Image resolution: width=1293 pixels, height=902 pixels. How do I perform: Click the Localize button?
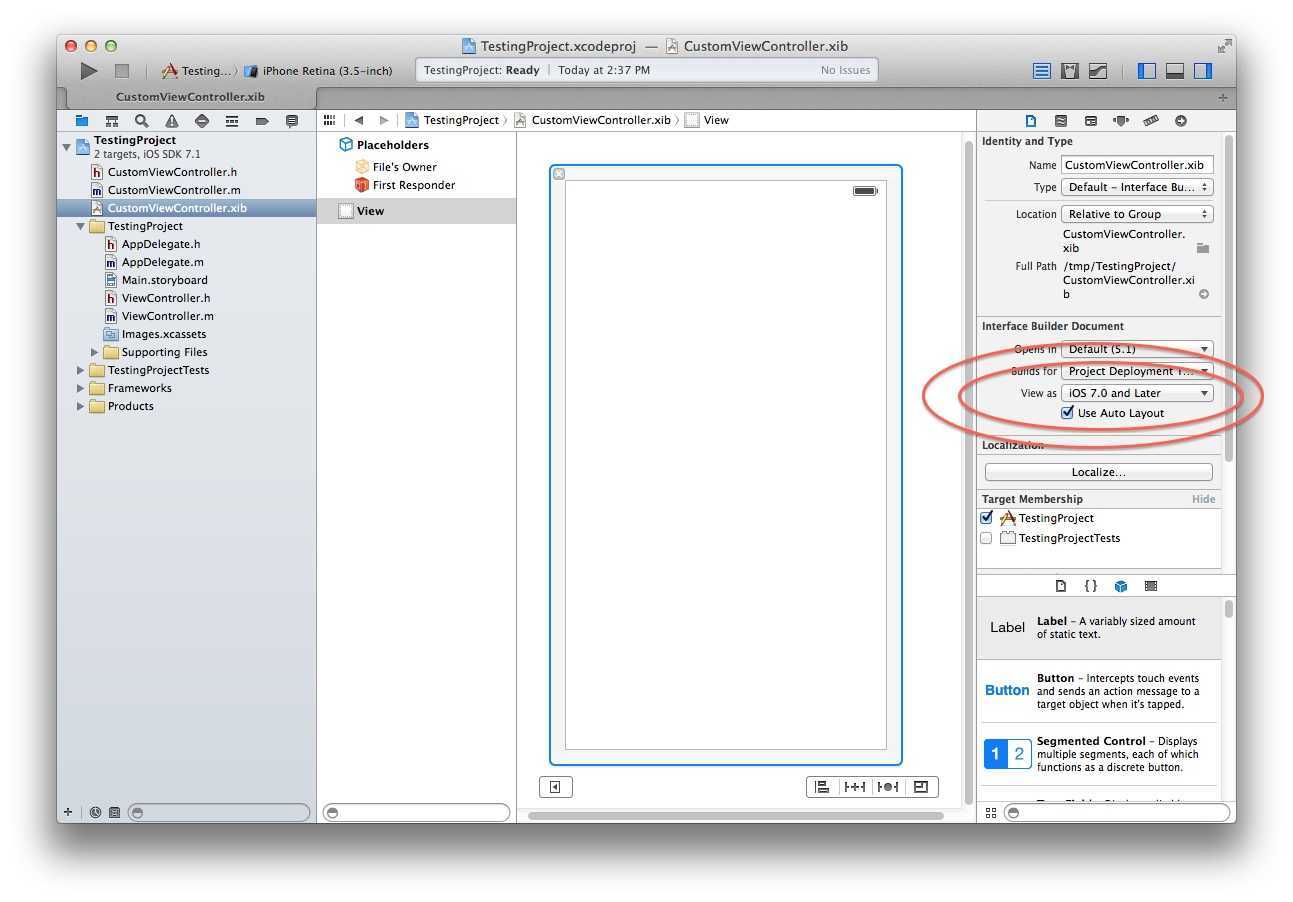[1098, 472]
